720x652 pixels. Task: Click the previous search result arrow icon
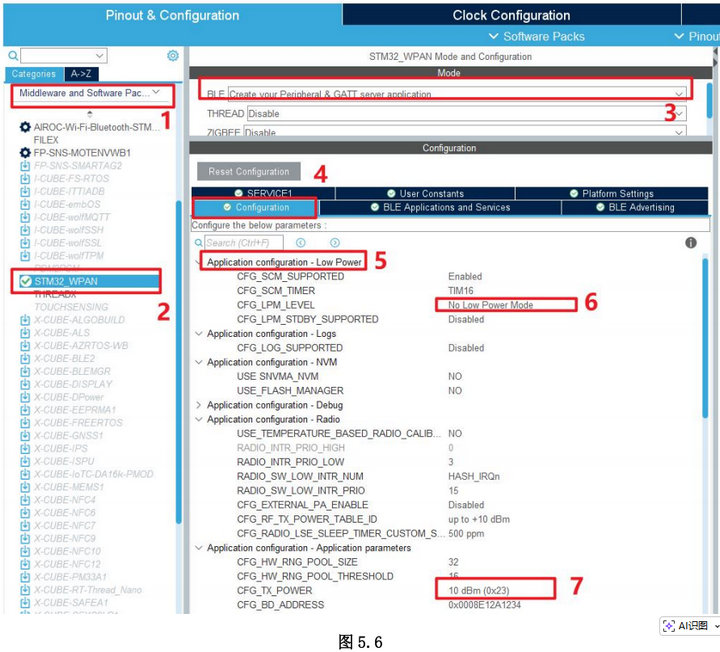pyautogui.click(x=300, y=243)
